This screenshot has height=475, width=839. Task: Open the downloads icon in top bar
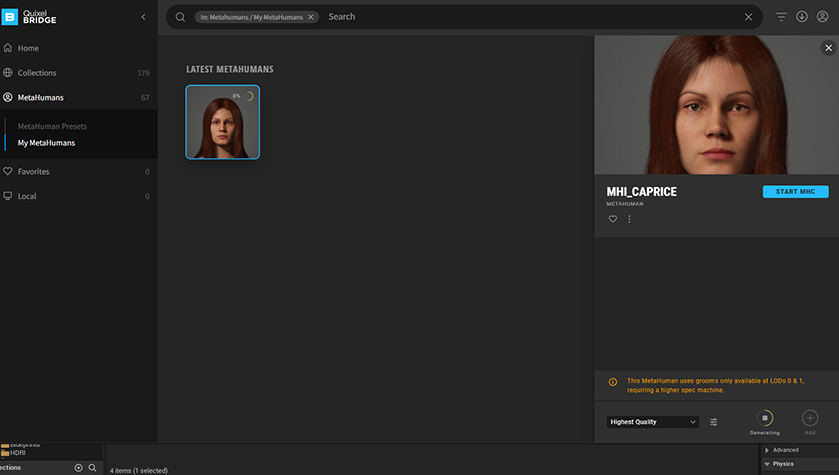point(802,17)
